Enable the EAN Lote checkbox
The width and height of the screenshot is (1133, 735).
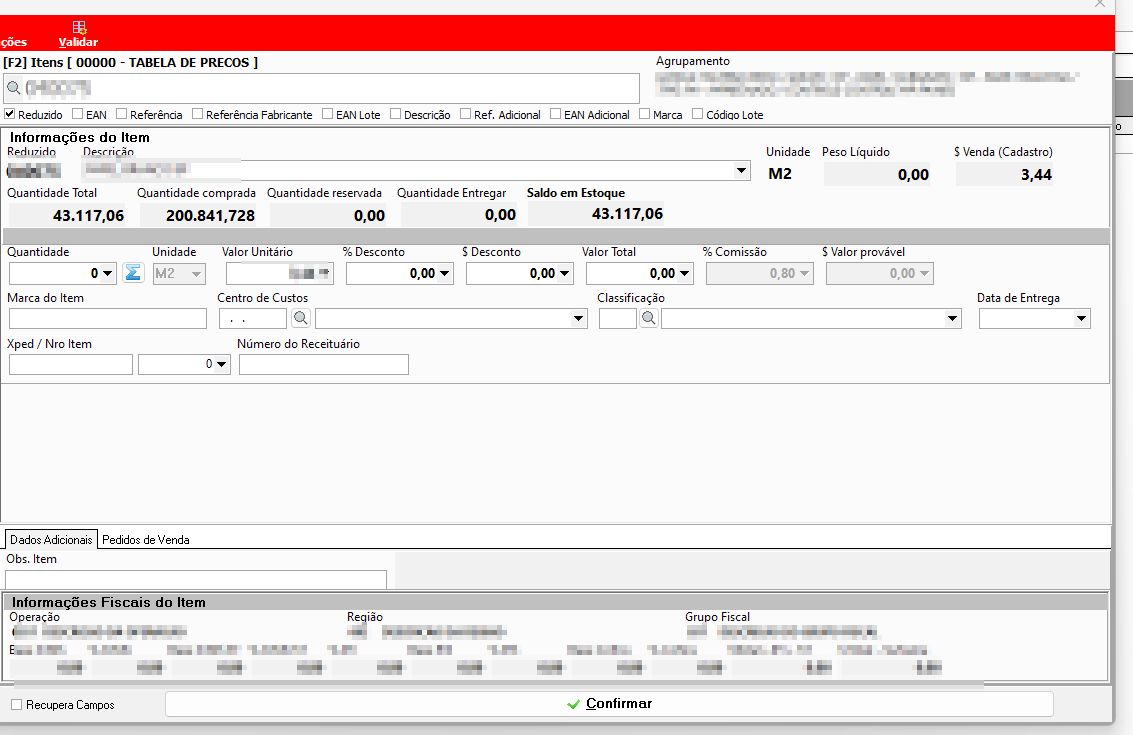point(327,114)
